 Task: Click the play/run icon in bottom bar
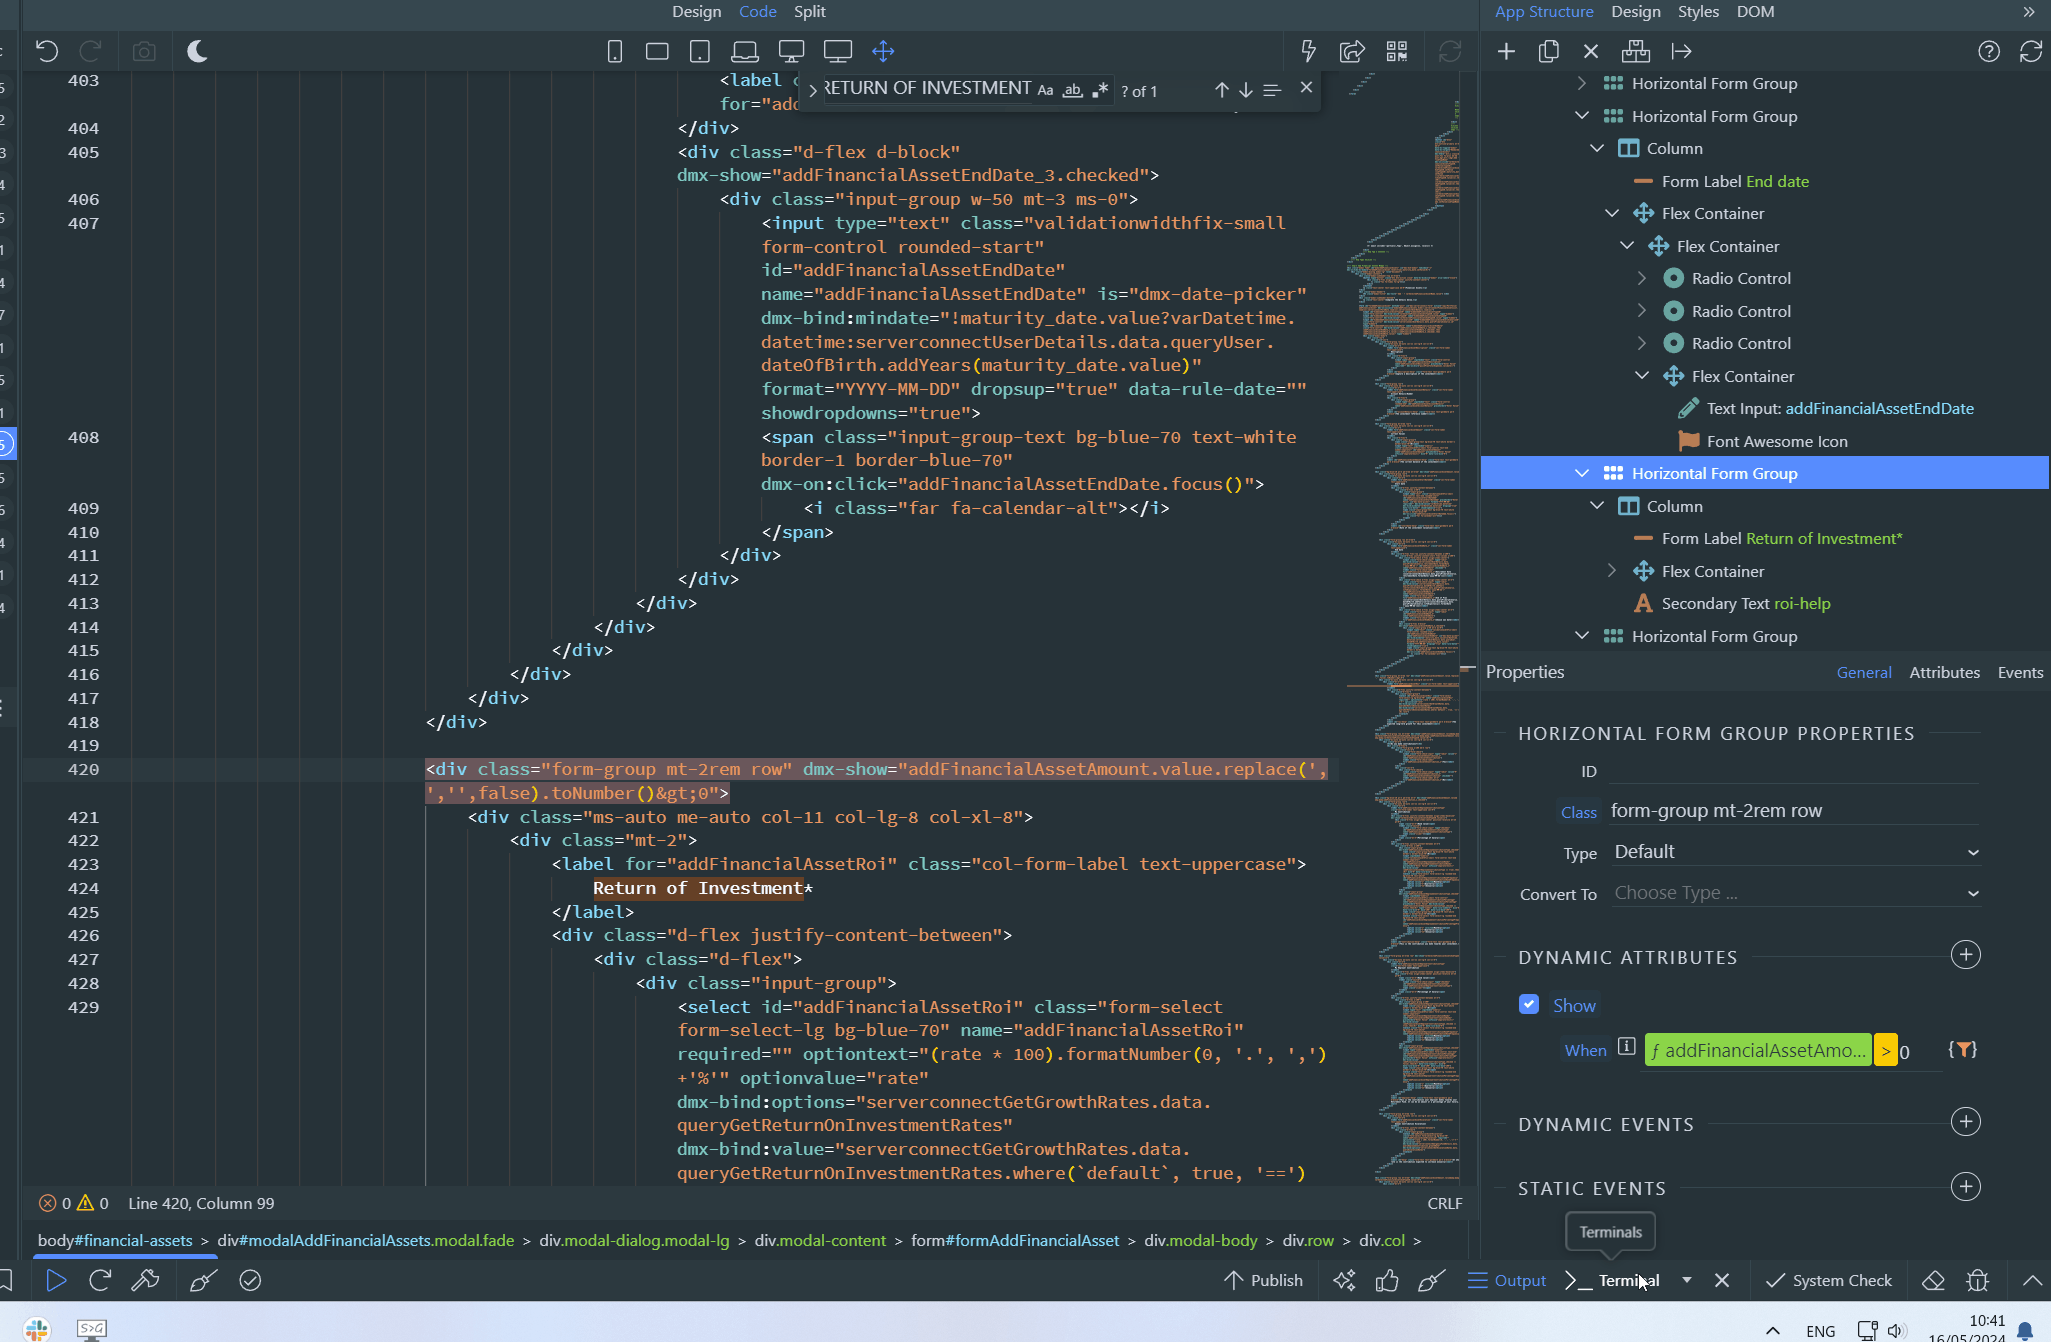coord(56,1280)
